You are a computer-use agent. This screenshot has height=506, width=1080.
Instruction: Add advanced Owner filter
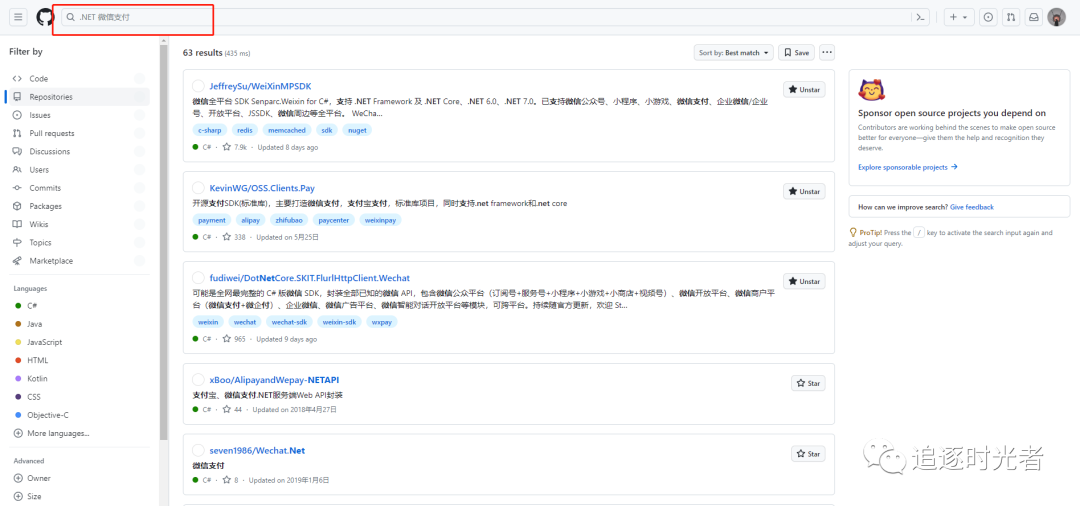click(32, 478)
